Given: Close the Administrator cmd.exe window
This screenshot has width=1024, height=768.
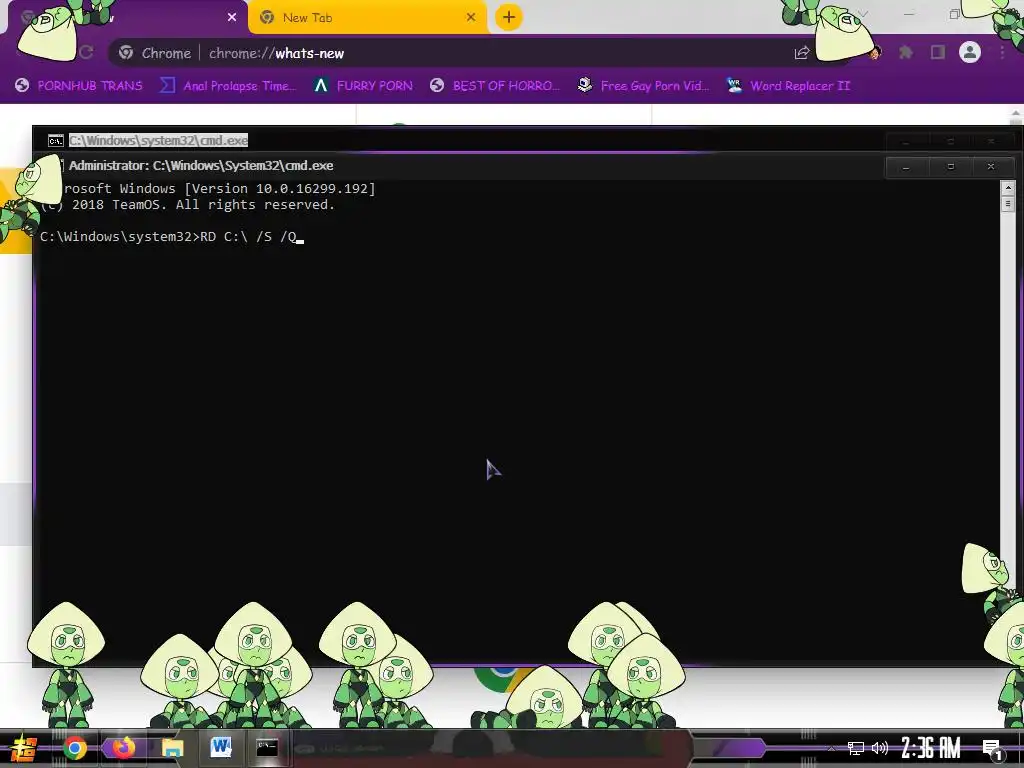Looking at the screenshot, I should click(991, 167).
